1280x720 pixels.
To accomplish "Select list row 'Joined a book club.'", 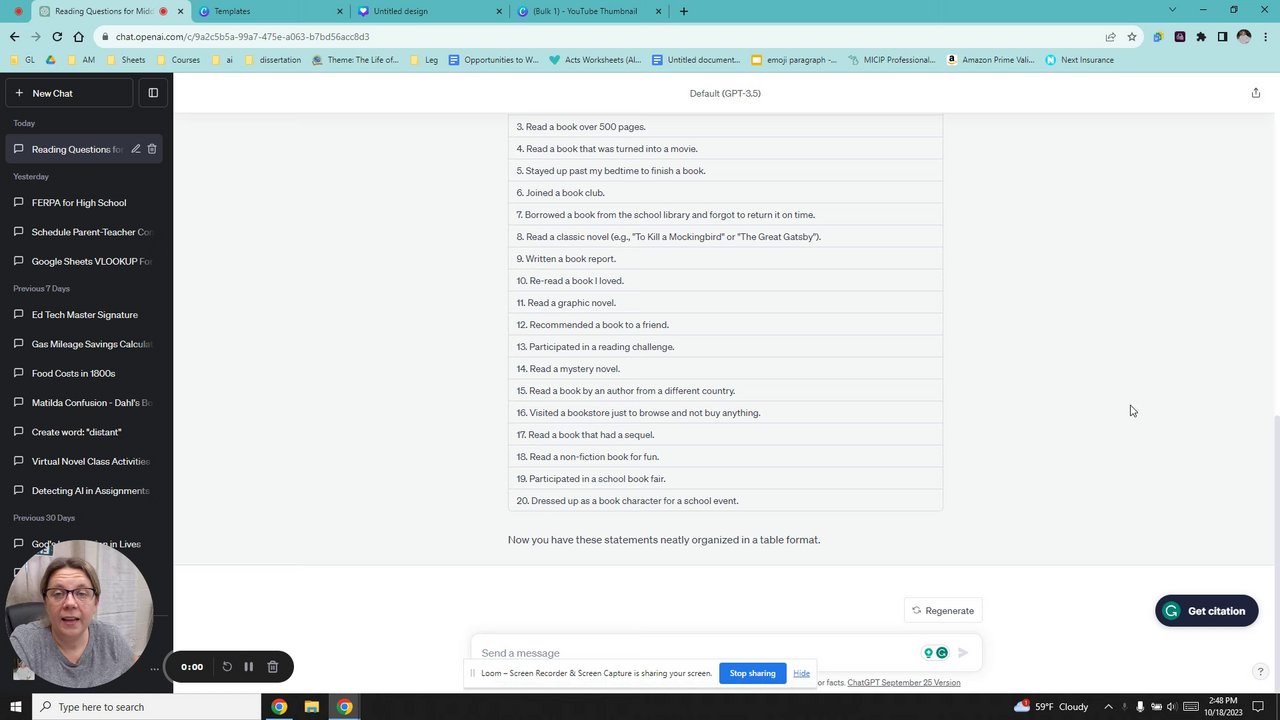I will click(x=725, y=193).
